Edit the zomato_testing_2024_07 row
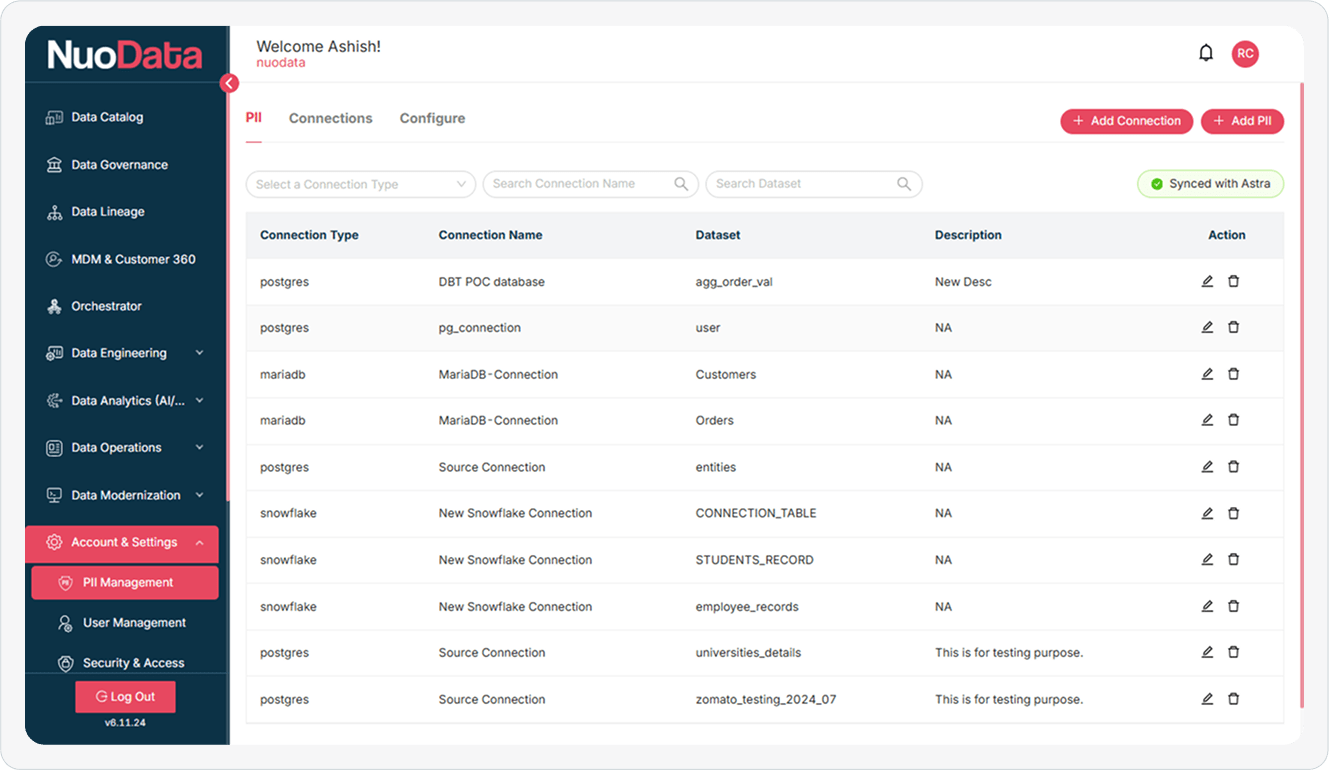Image resolution: width=1329 pixels, height=770 pixels. 1207,699
